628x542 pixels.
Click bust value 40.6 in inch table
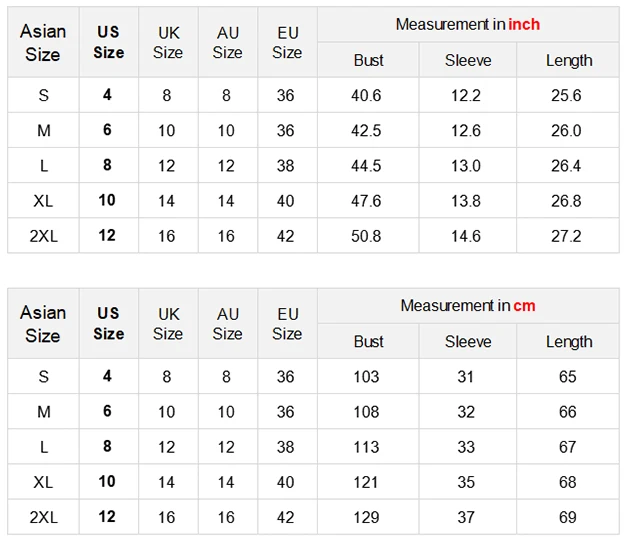pos(366,96)
